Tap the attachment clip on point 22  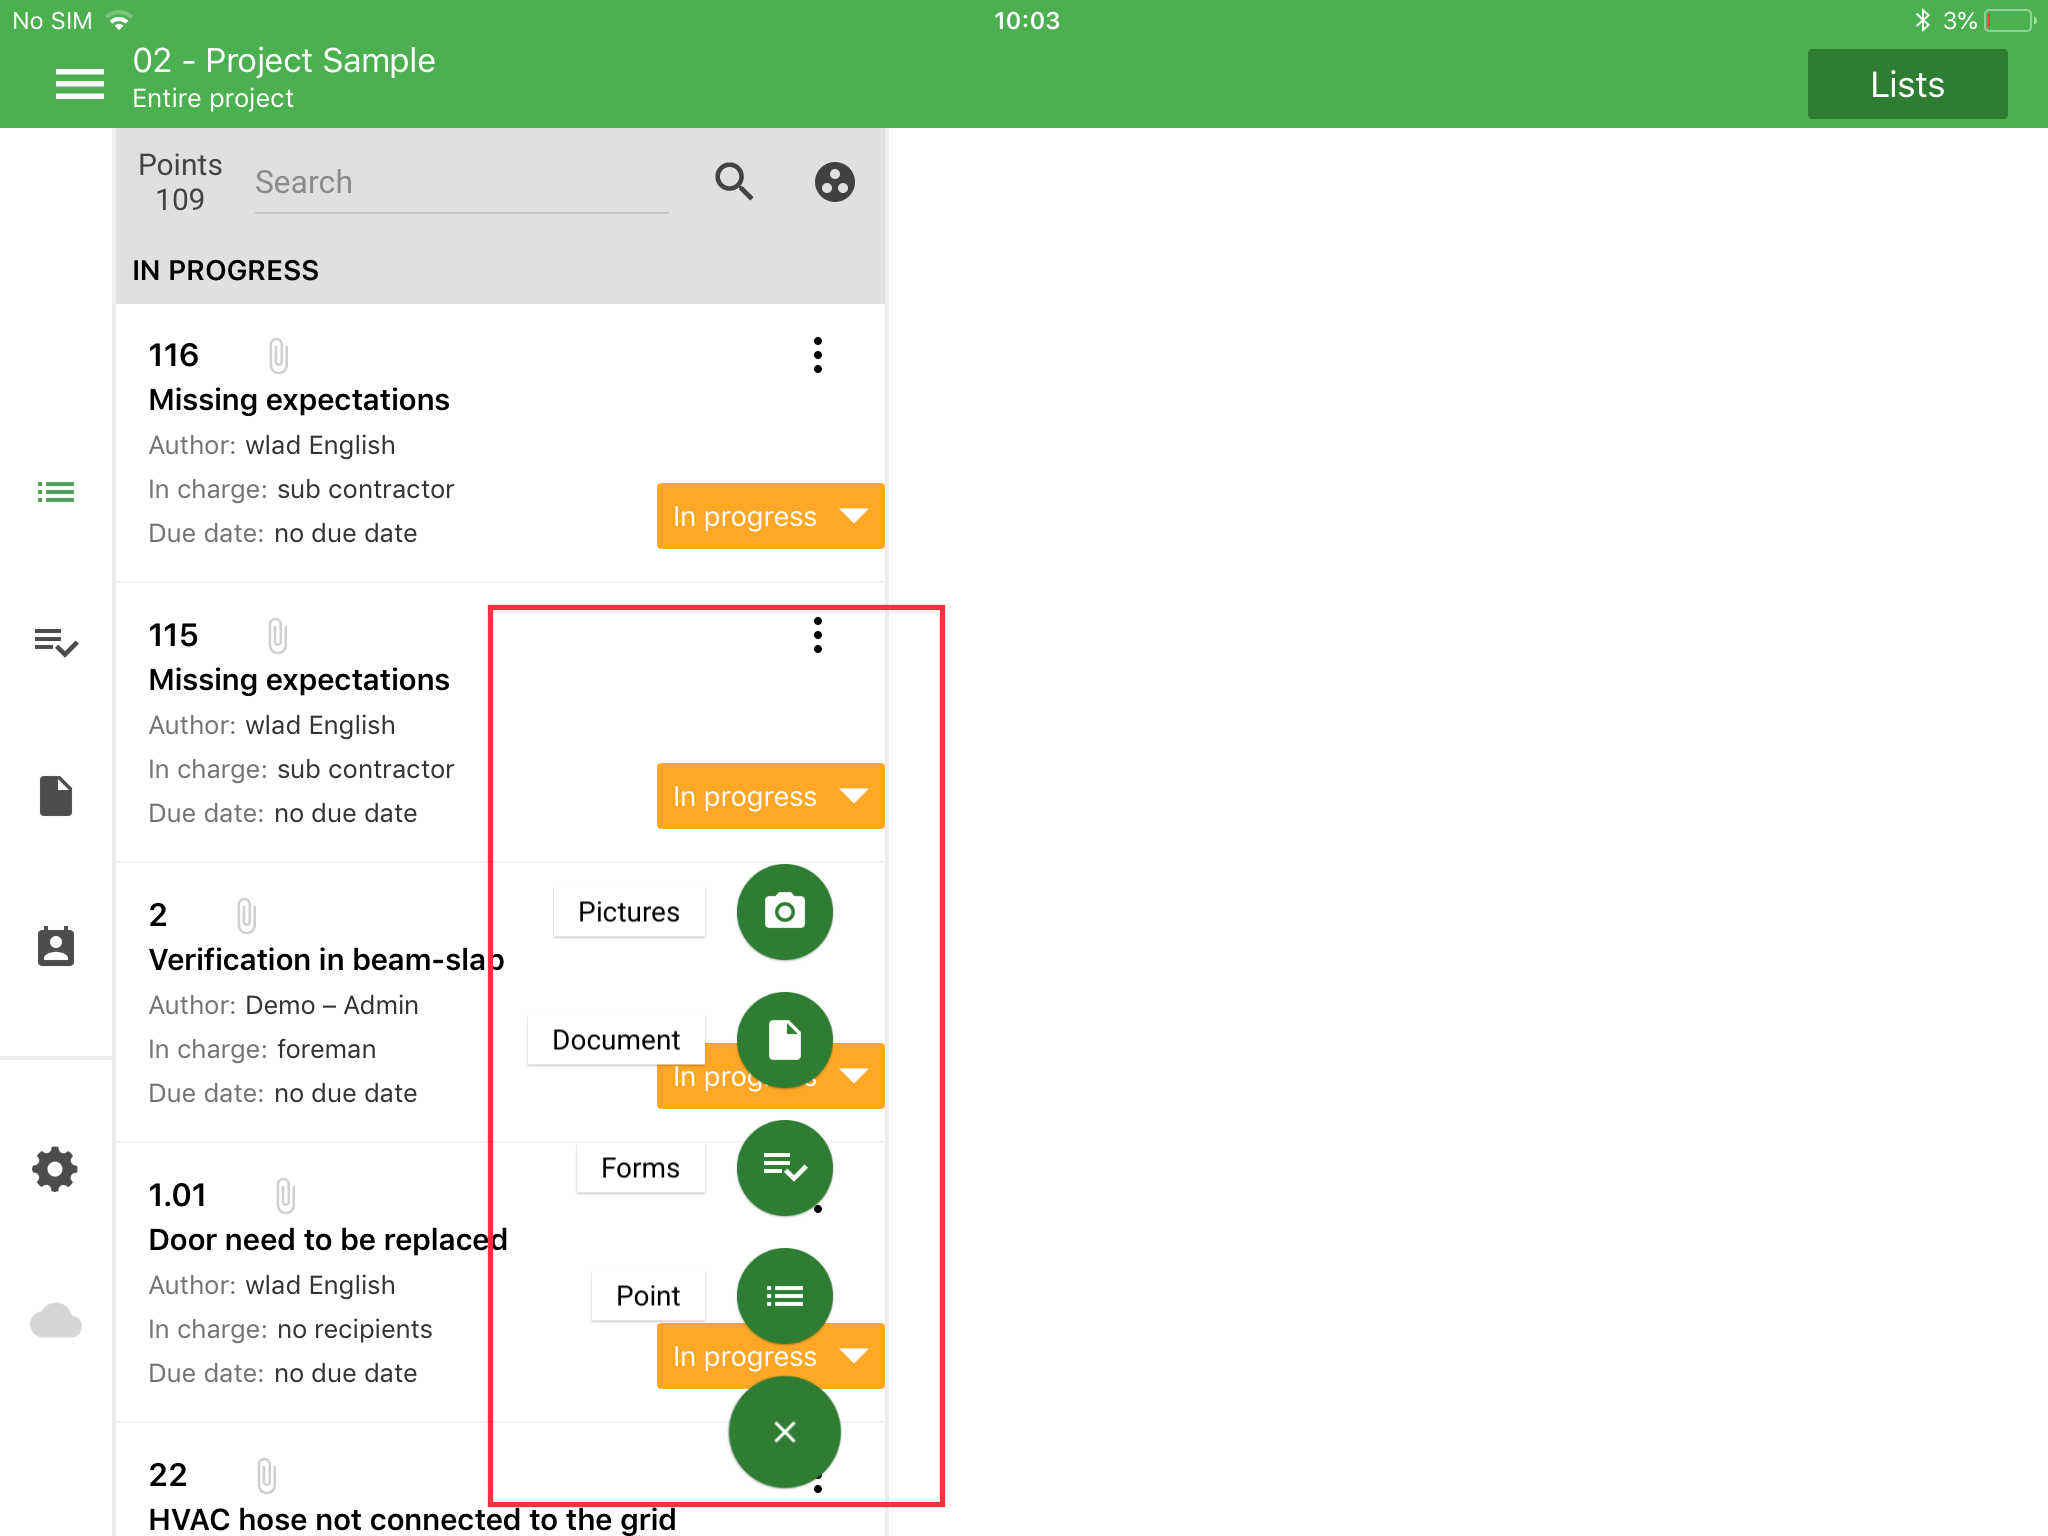[266, 1475]
